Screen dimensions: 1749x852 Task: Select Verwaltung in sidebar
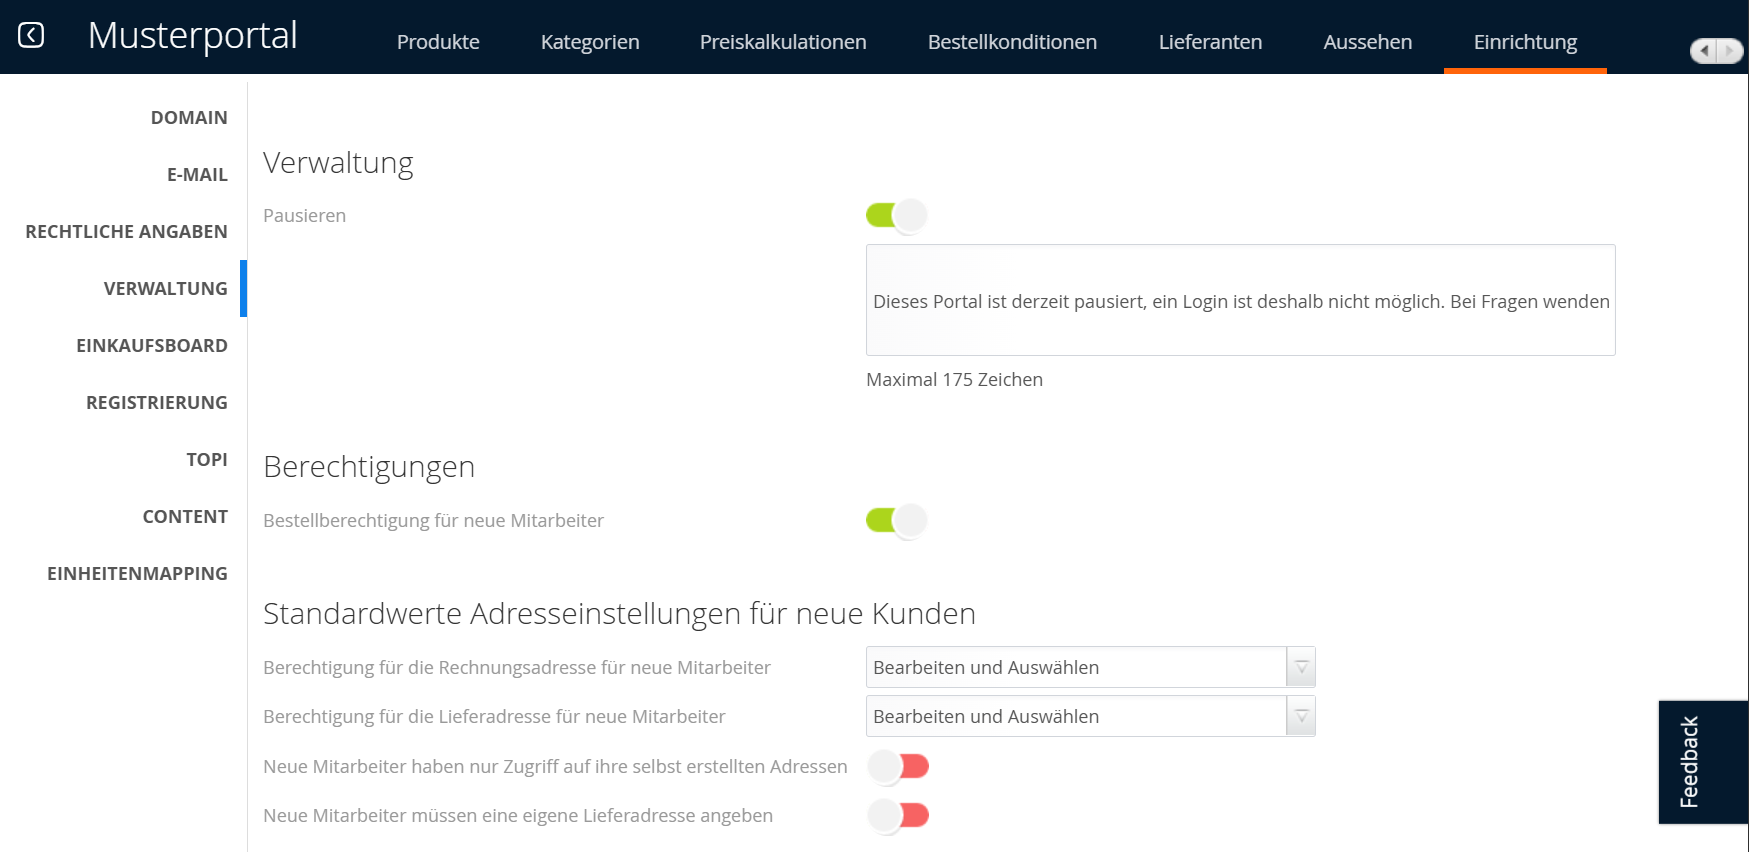pos(165,289)
